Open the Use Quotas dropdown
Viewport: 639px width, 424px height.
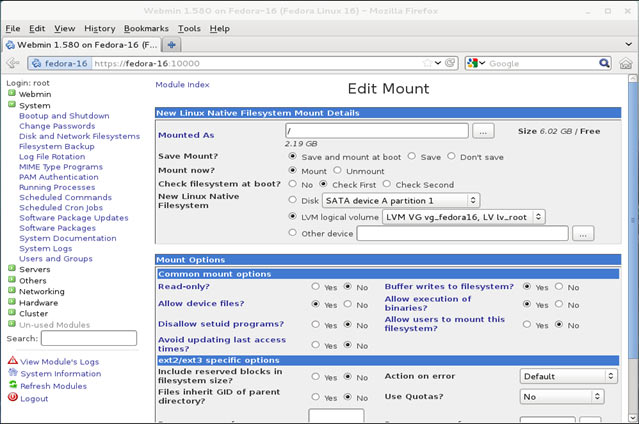pyautogui.click(x=562, y=397)
